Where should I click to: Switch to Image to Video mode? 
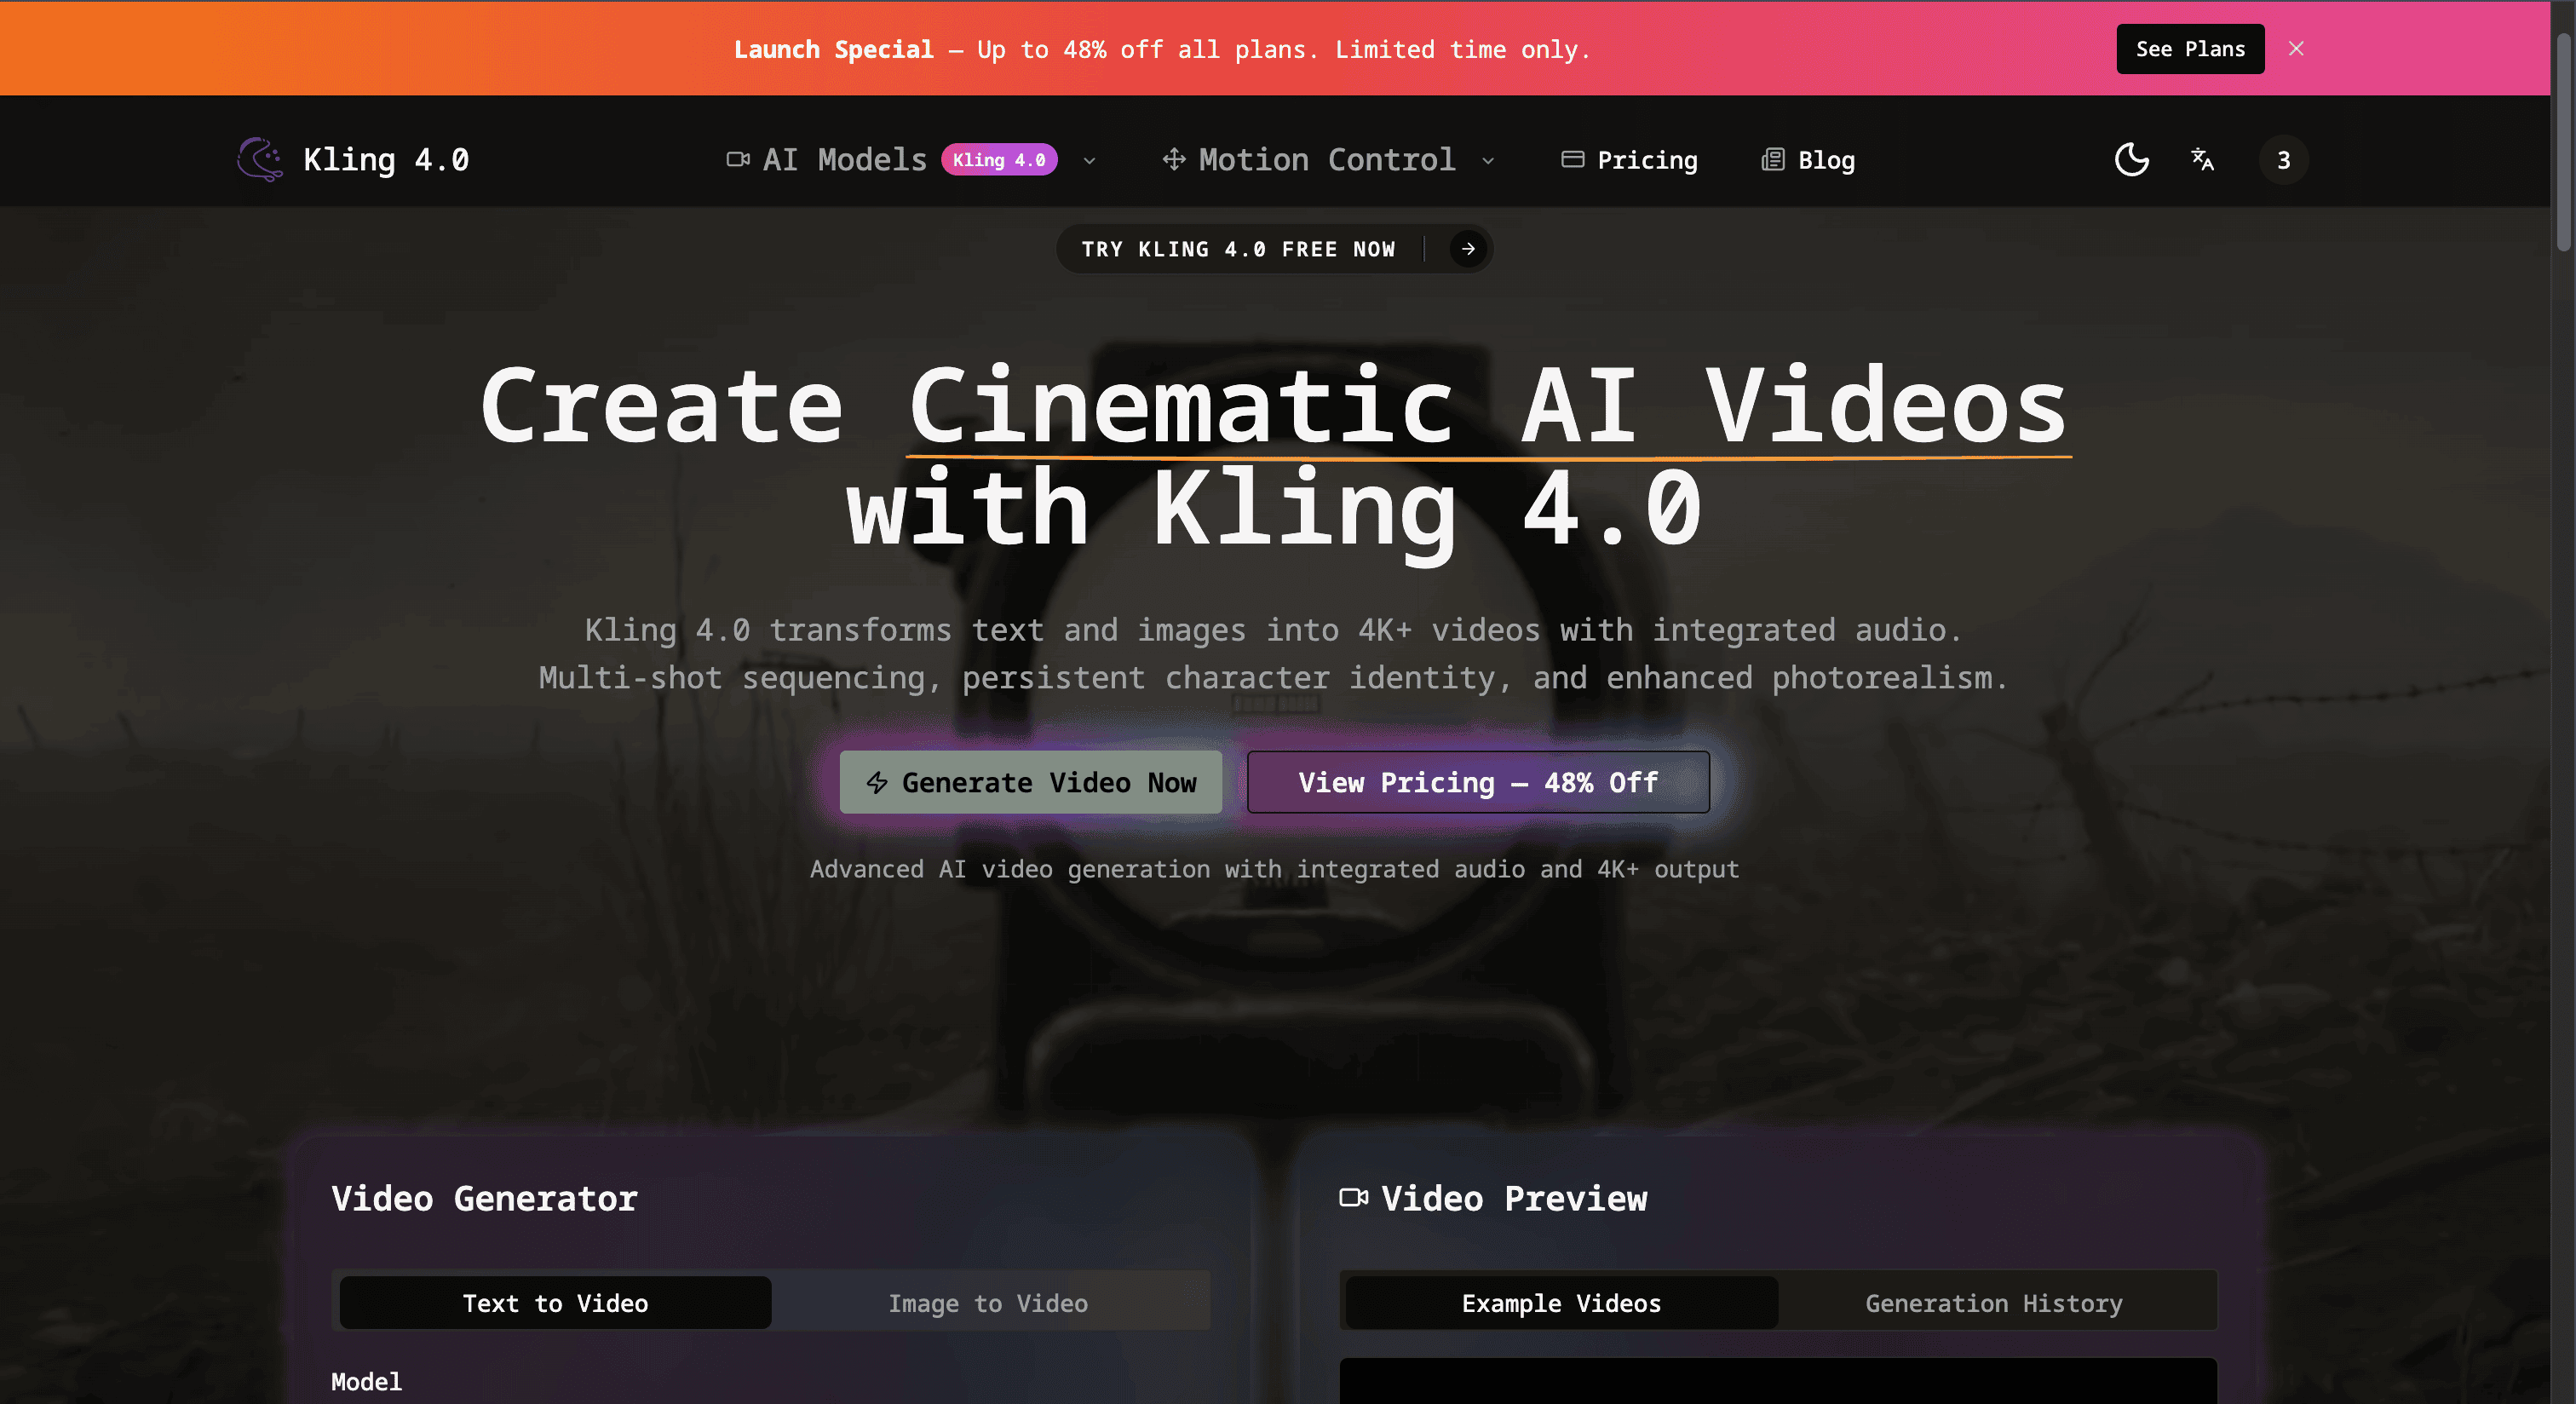pos(988,1302)
